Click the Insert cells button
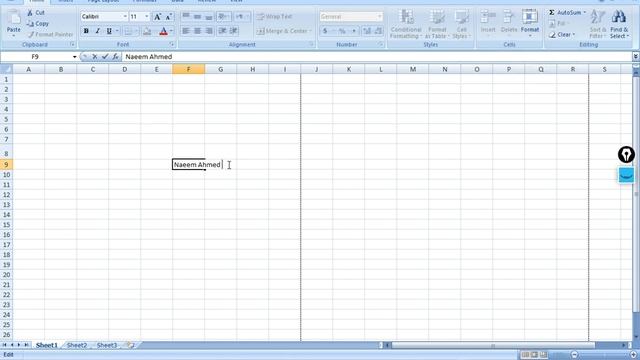Viewport: 640px width, 360px height. 488,22
